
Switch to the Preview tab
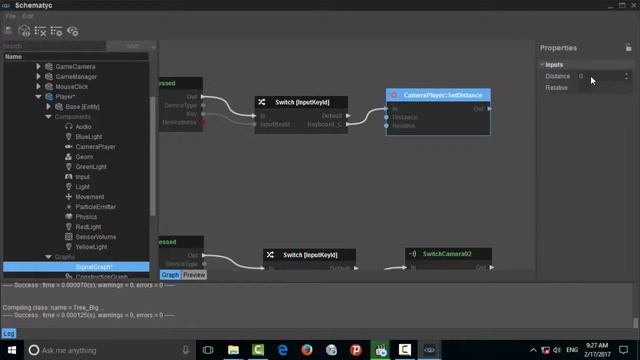[194, 275]
